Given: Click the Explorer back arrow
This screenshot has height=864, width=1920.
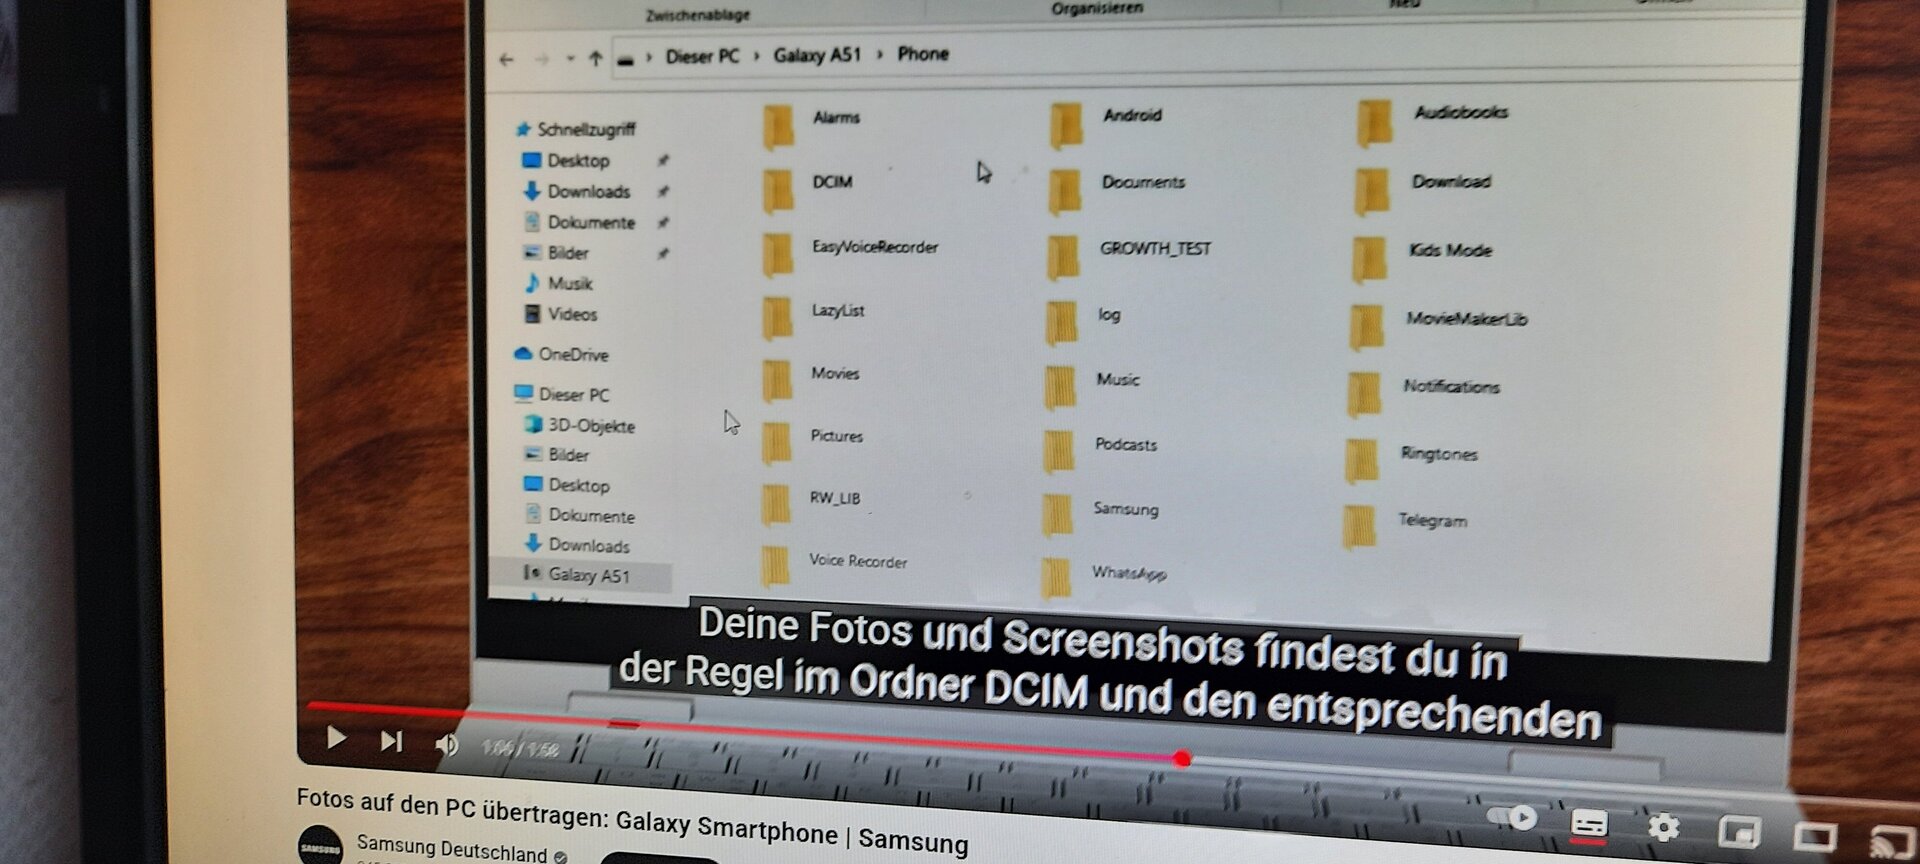Looking at the screenshot, I should click(506, 60).
